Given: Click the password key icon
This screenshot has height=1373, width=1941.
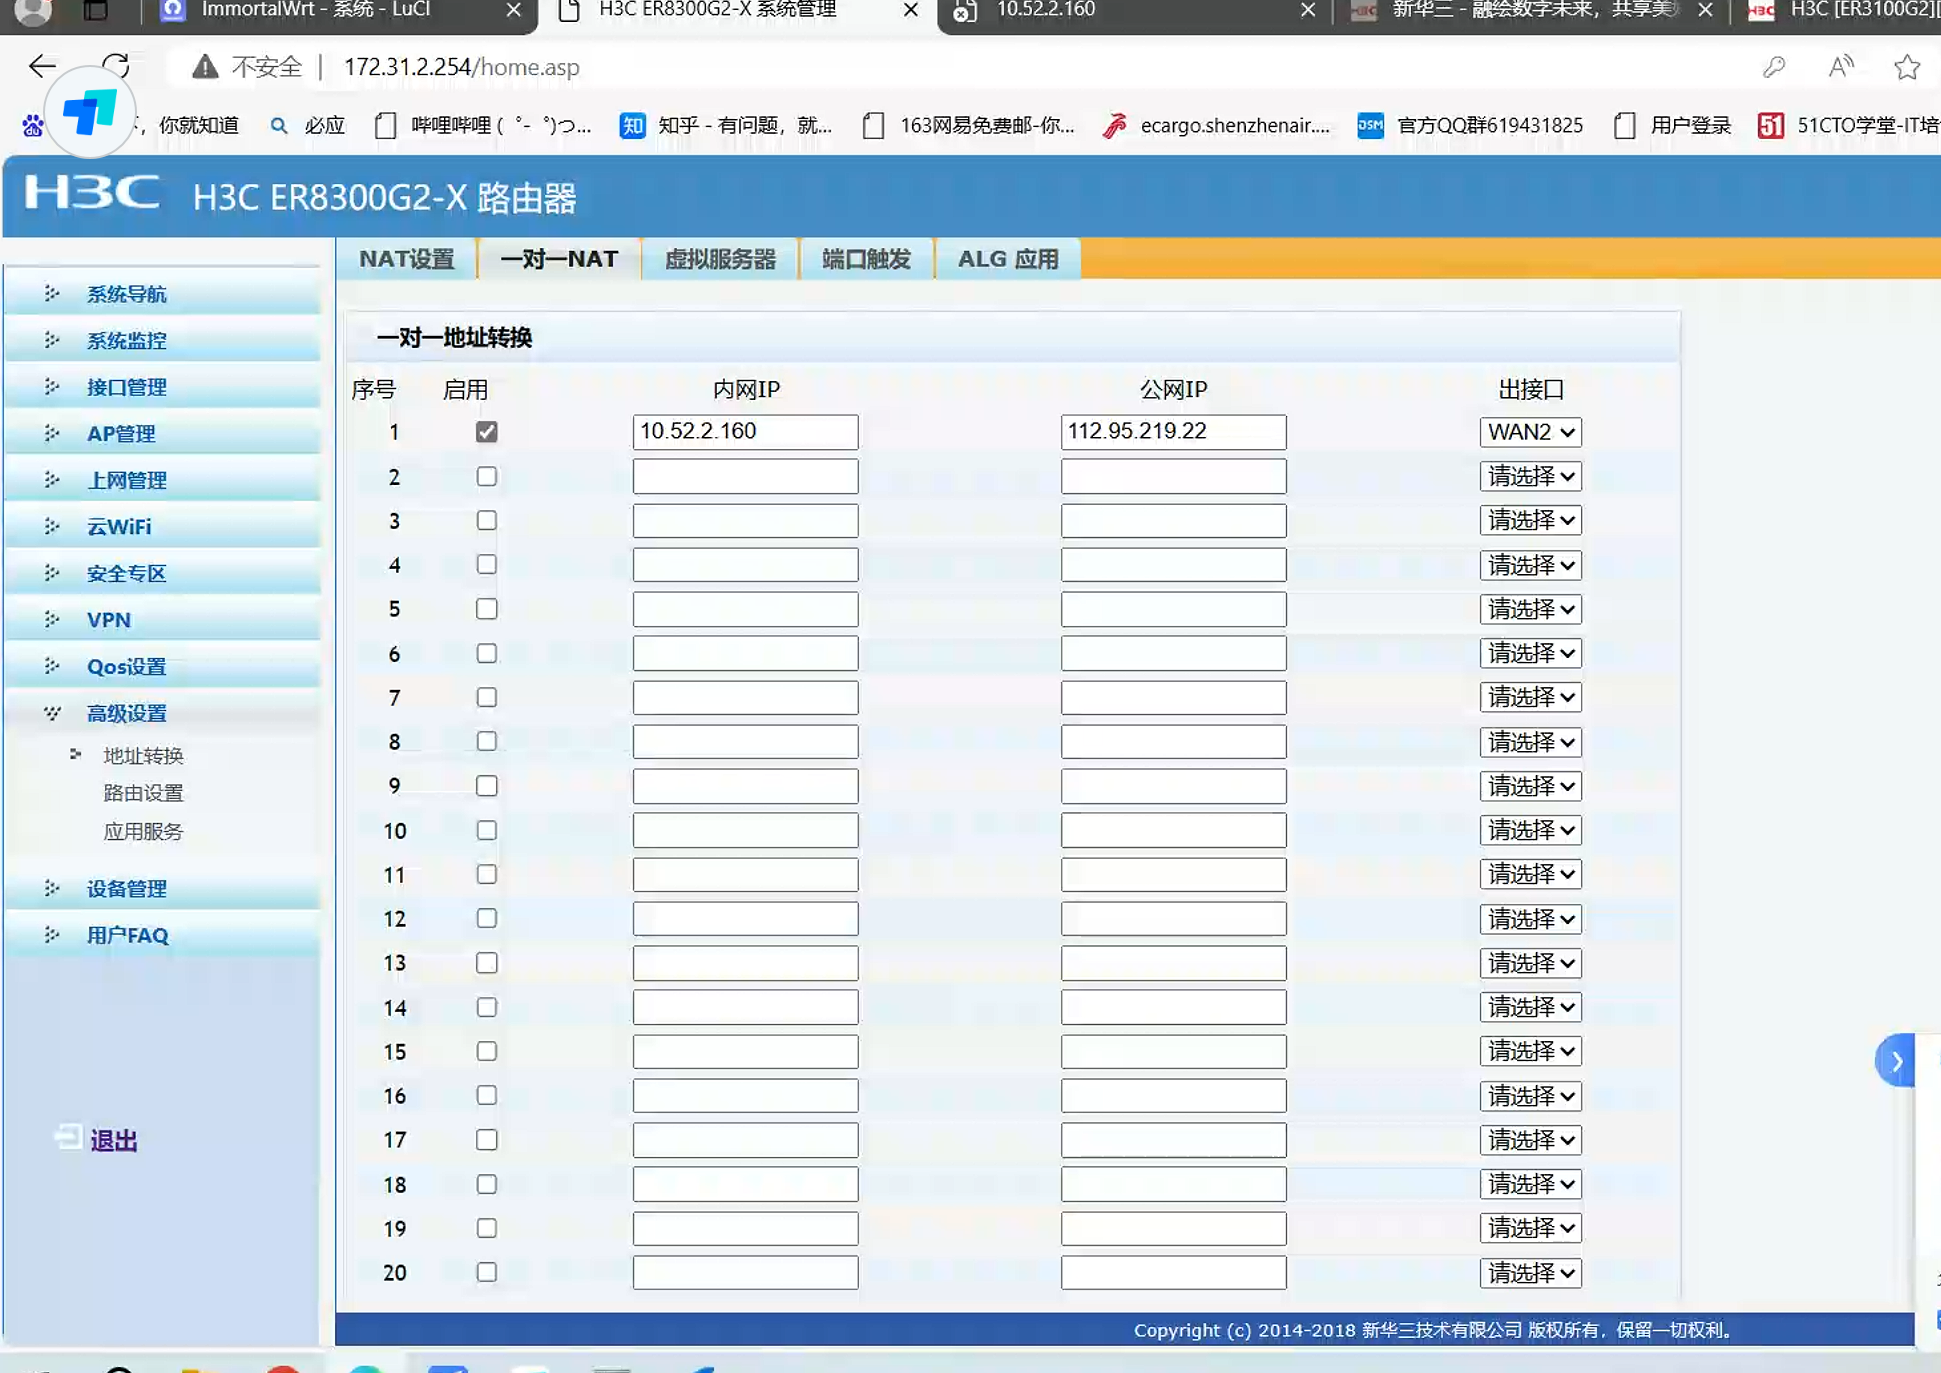Looking at the screenshot, I should click(x=1774, y=67).
